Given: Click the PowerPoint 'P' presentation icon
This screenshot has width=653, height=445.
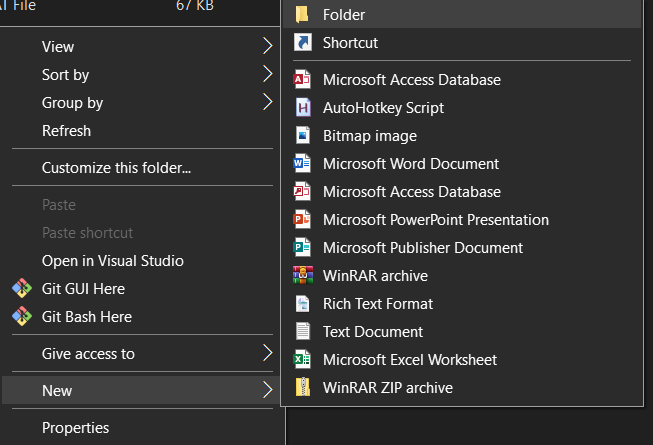Looking at the screenshot, I should [302, 219].
